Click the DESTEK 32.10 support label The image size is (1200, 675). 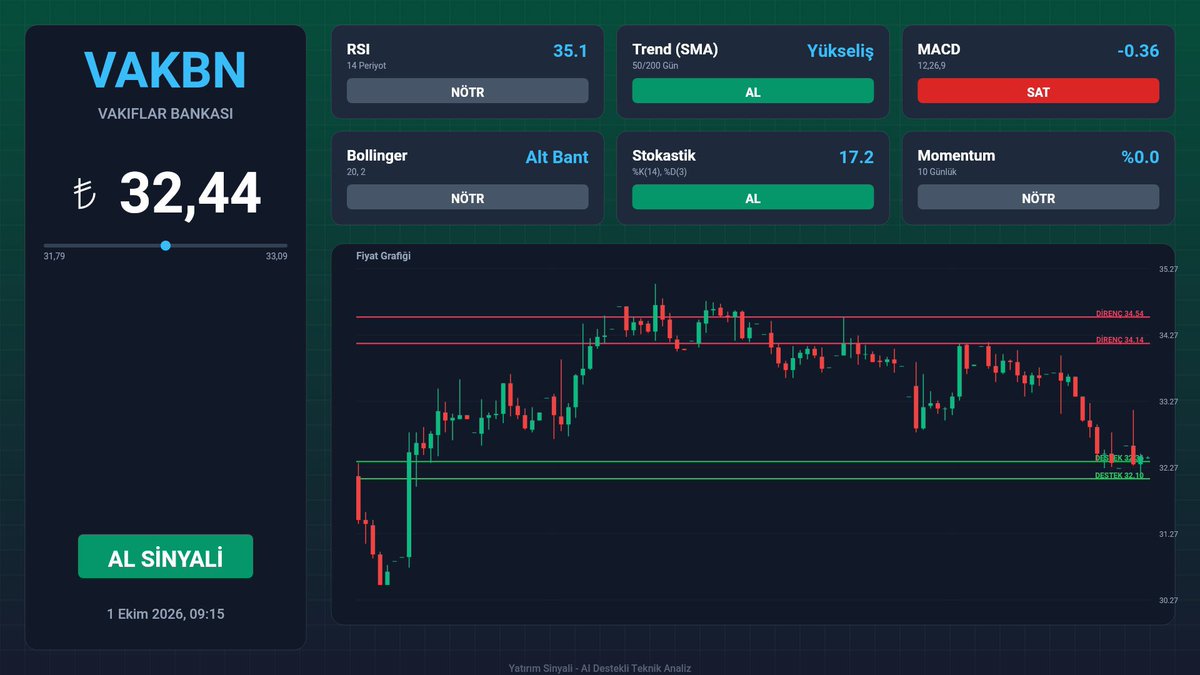tap(1120, 475)
